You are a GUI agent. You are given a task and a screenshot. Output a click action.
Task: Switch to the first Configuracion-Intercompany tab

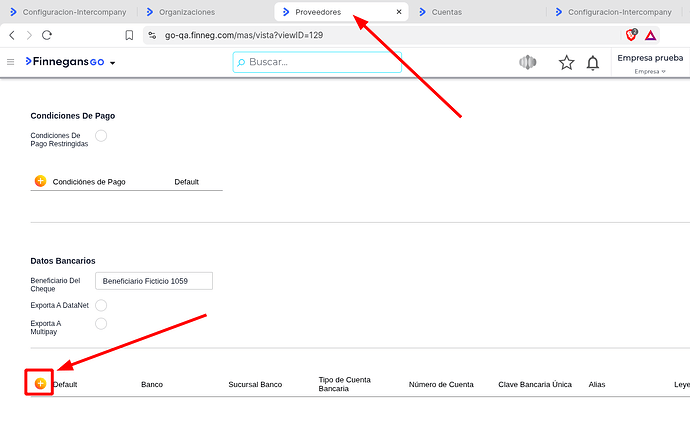click(x=69, y=12)
